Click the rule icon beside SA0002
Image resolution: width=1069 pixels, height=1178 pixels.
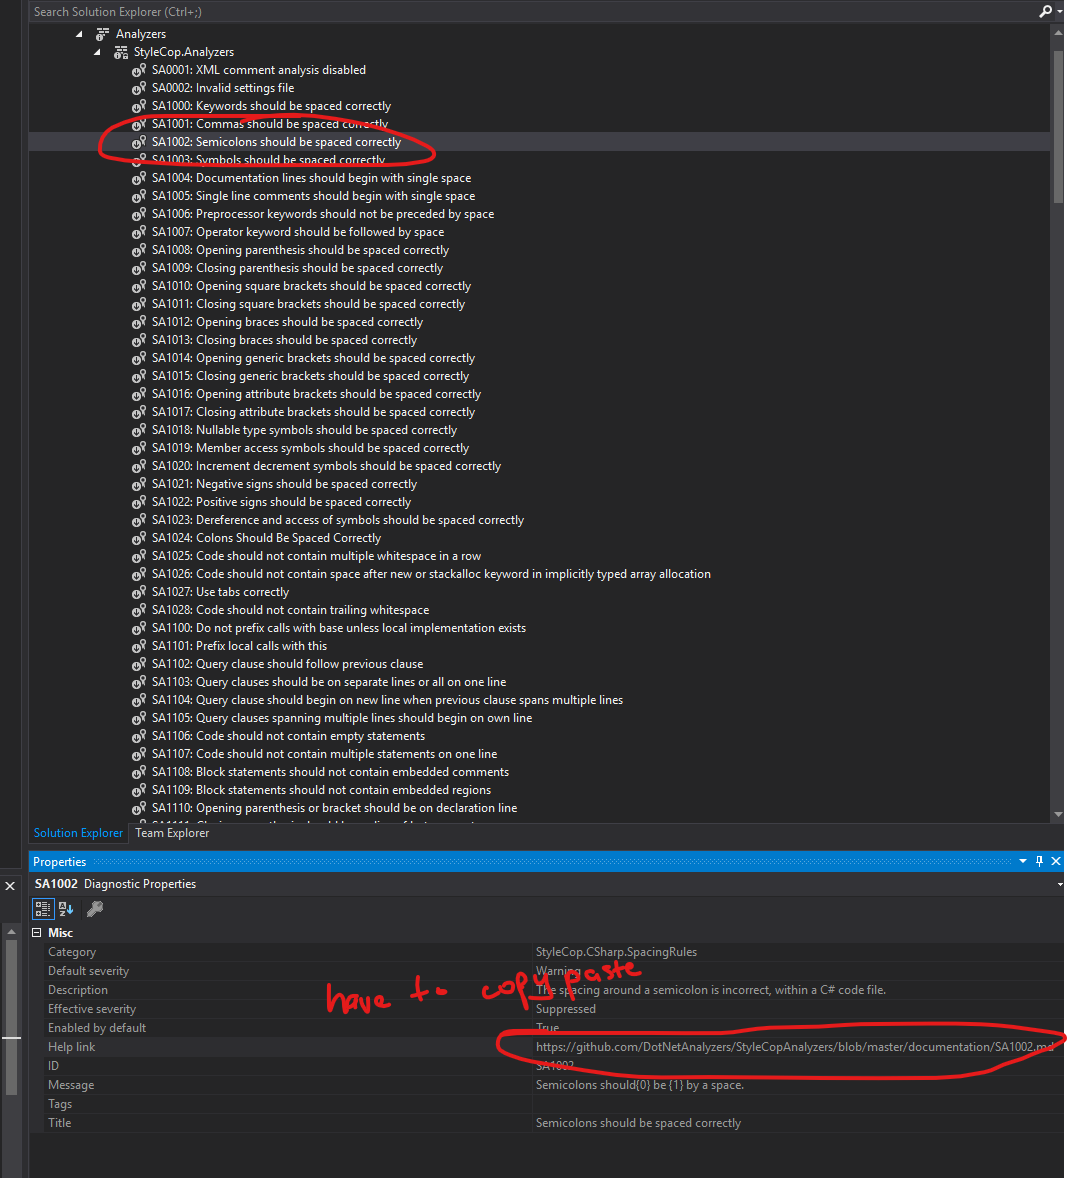tap(139, 88)
